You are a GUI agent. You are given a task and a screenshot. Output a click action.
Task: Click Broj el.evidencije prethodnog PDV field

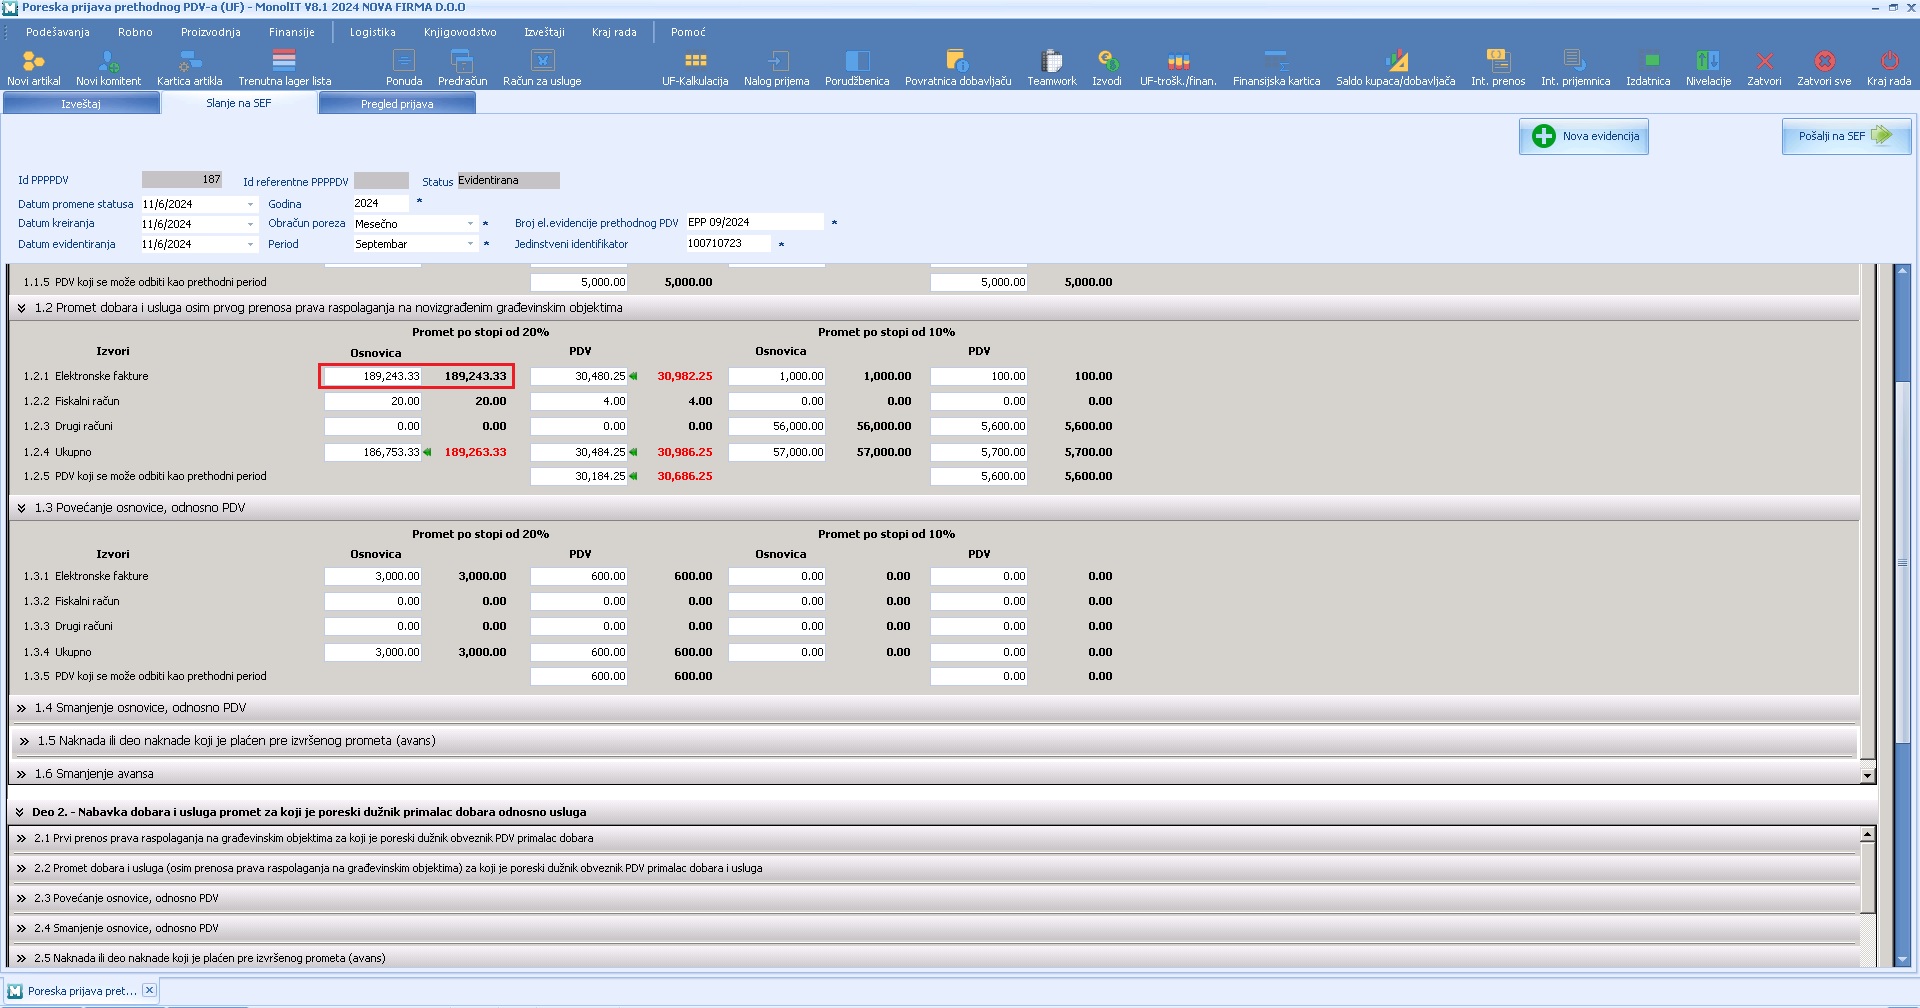tap(755, 222)
